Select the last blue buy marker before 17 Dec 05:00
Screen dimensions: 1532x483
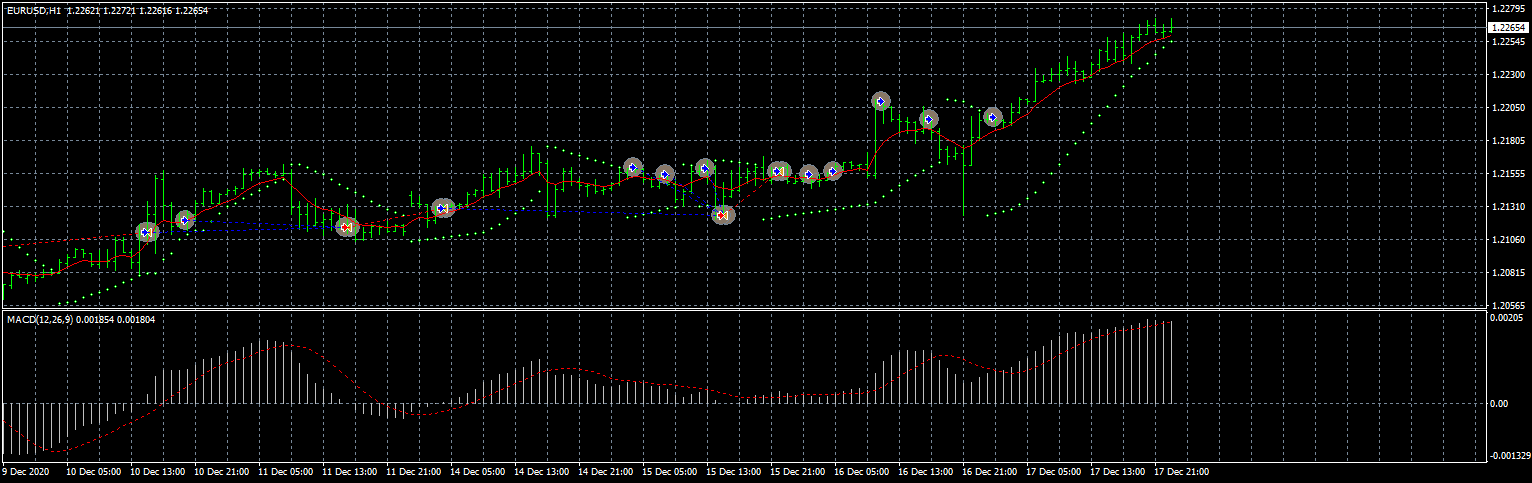[992, 117]
